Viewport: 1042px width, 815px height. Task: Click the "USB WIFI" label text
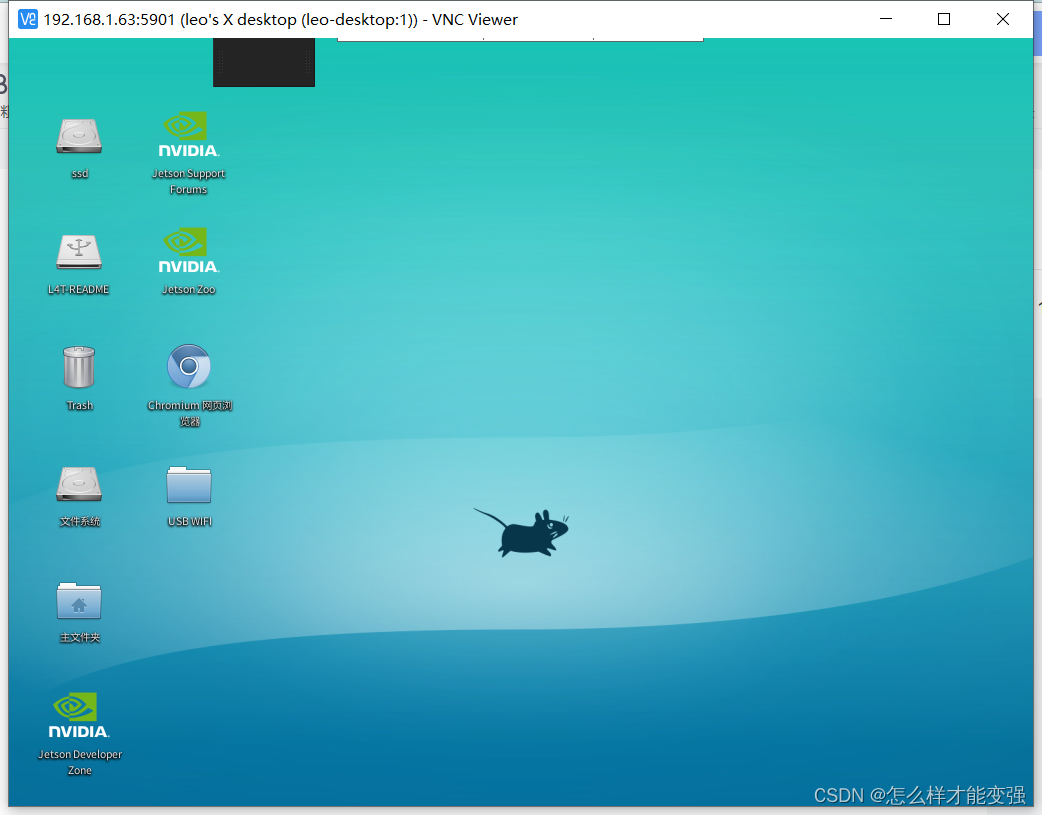189,522
